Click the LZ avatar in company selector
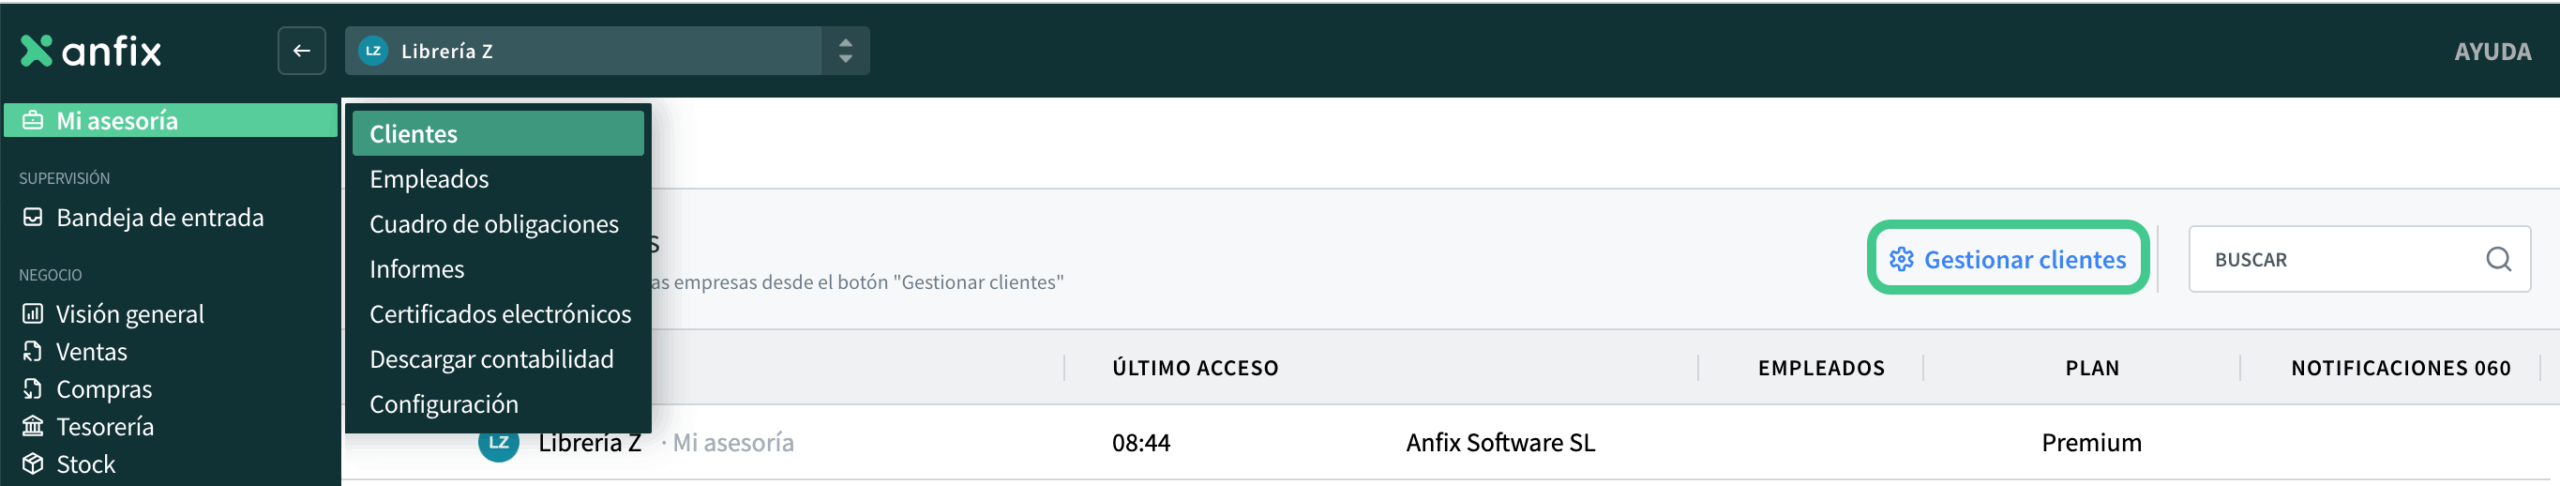 coord(373,51)
